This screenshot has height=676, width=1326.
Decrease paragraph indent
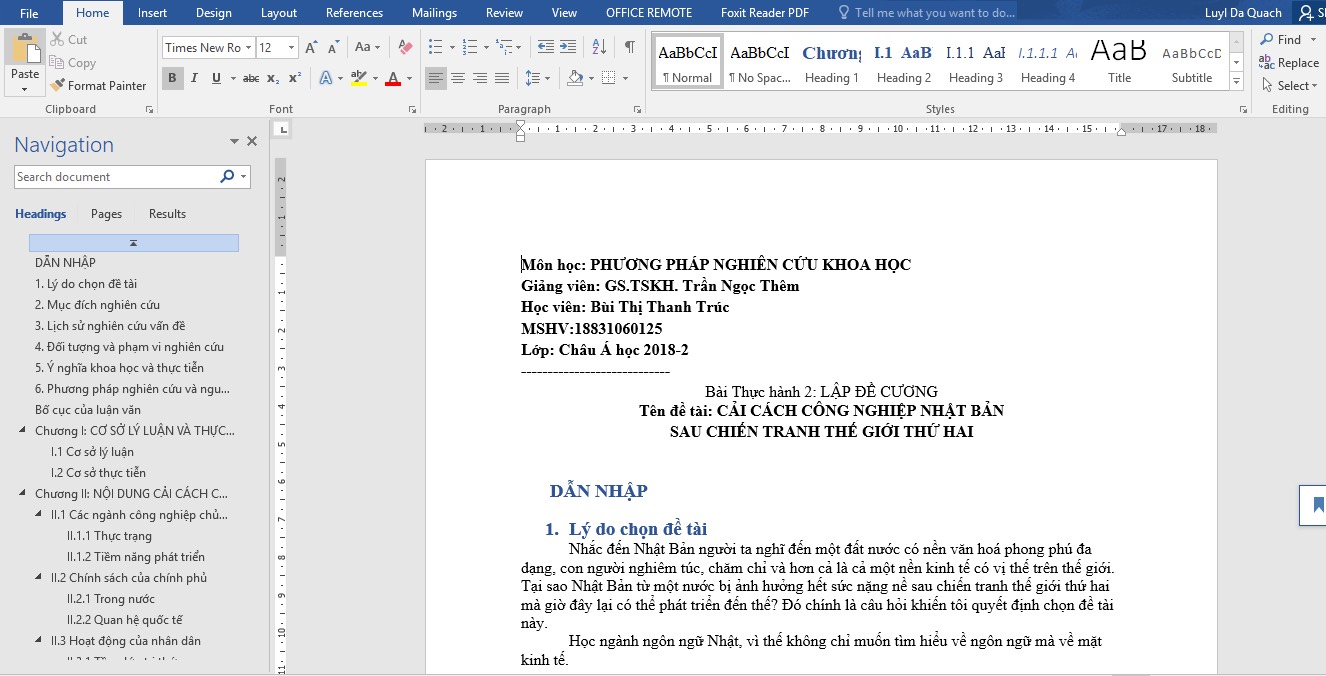(x=546, y=47)
